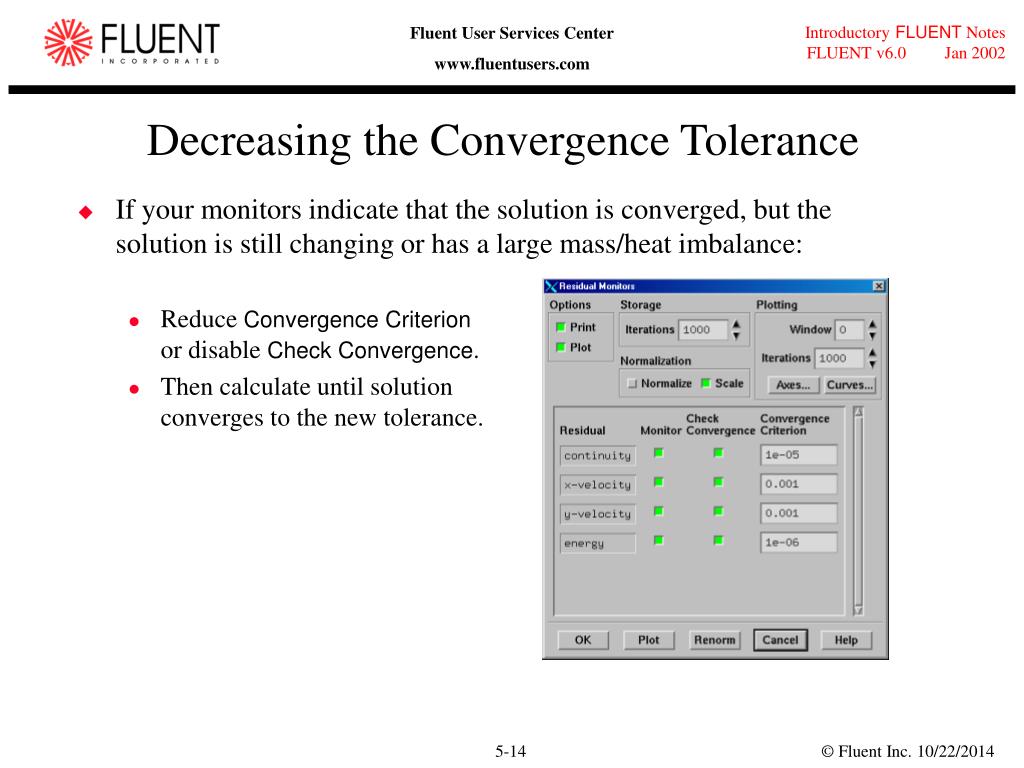The image size is (1024, 768).
Task: Click the slide title 'Decreasing the Convergence Tolerance'
Action: 502,140
